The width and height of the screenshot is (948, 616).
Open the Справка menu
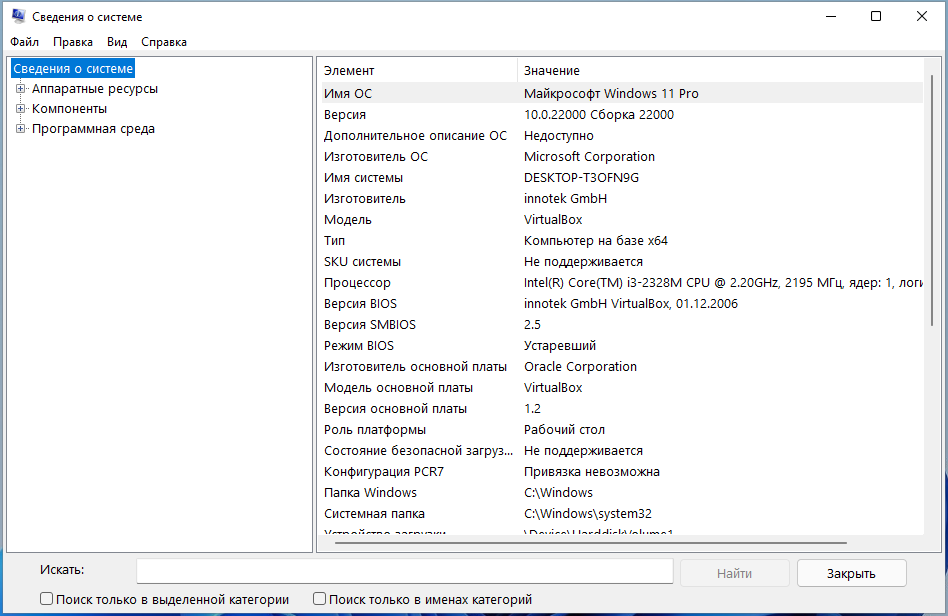[x=164, y=42]
